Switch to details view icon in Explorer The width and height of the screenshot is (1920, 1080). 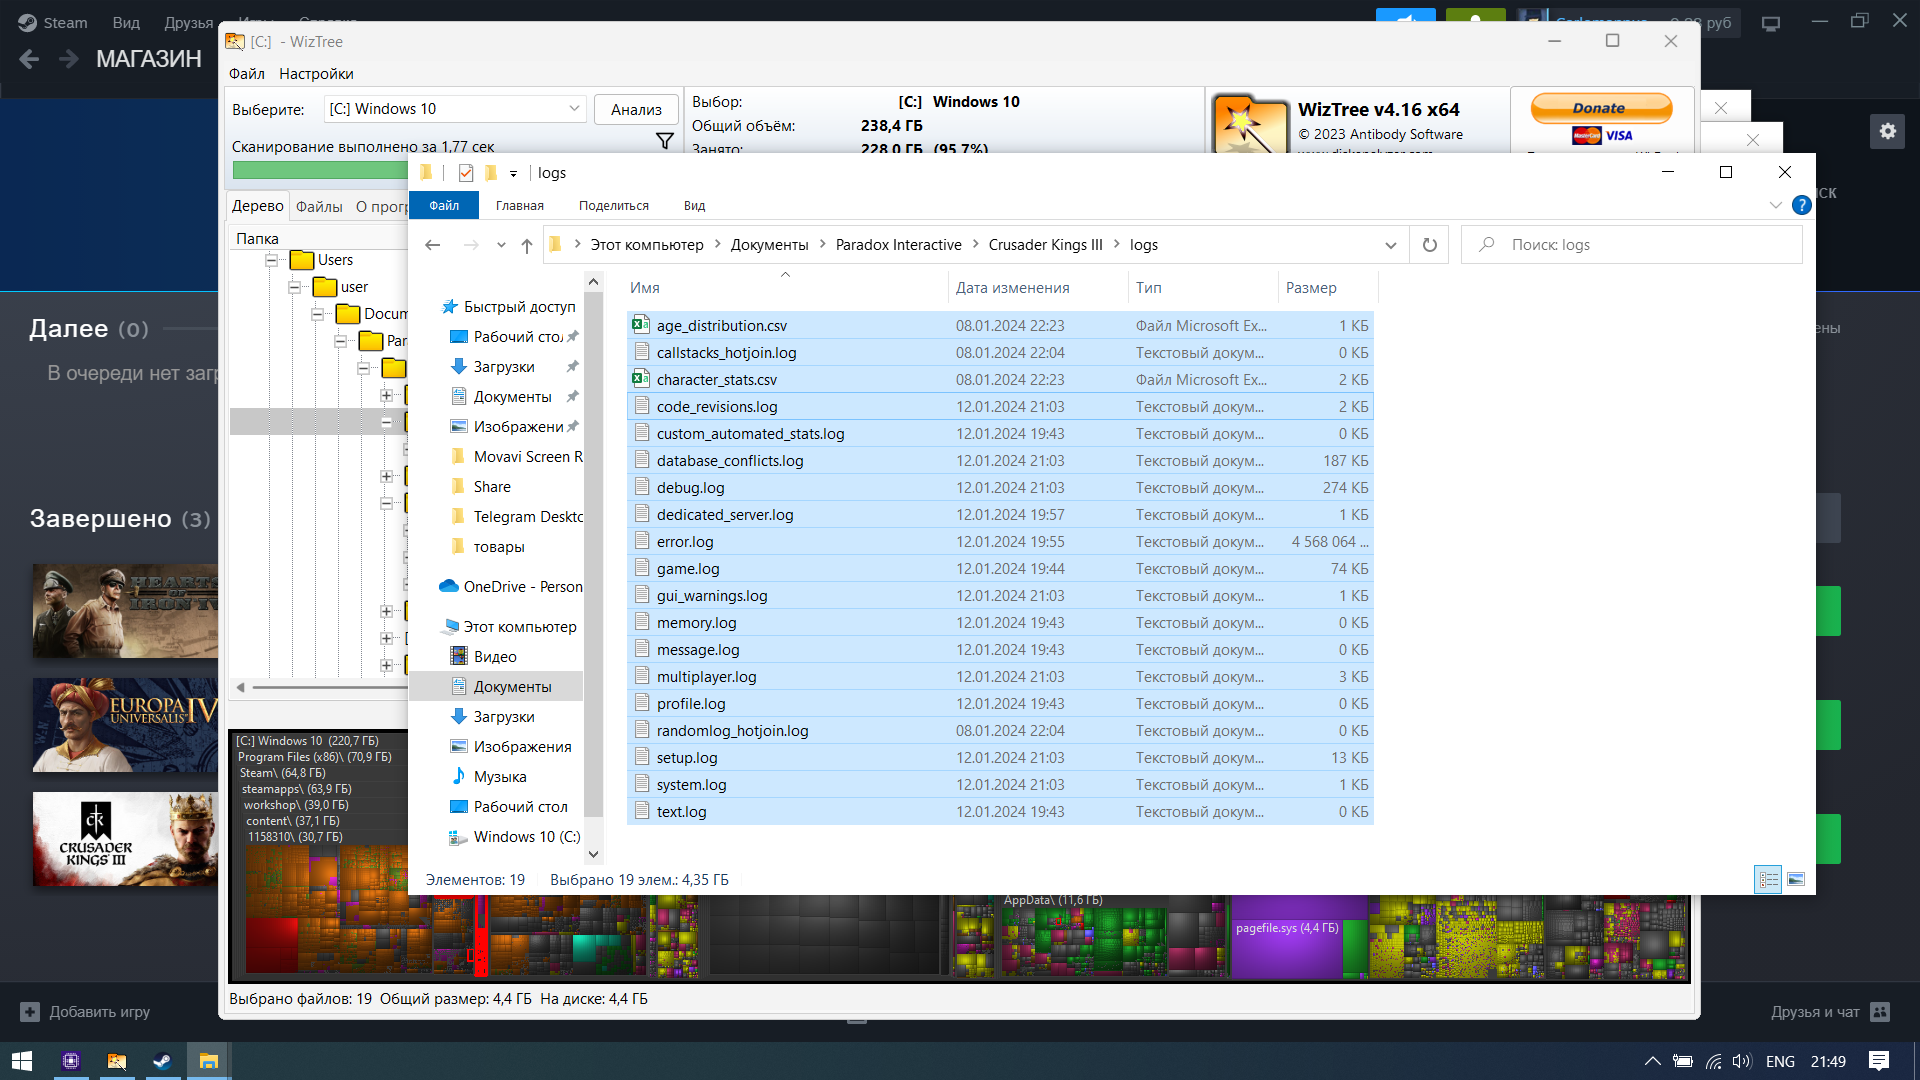(1769, 880)
